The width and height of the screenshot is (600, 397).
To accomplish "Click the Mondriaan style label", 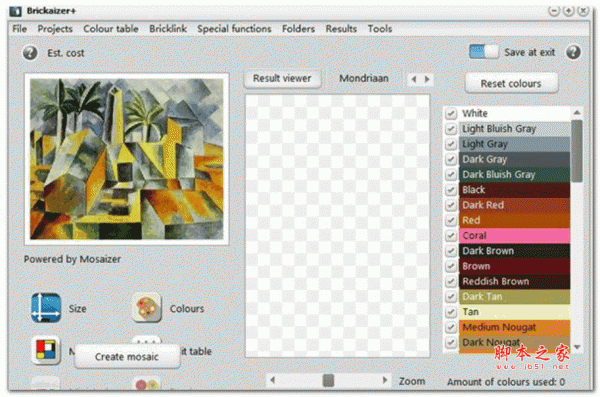I will coord(364,78).
